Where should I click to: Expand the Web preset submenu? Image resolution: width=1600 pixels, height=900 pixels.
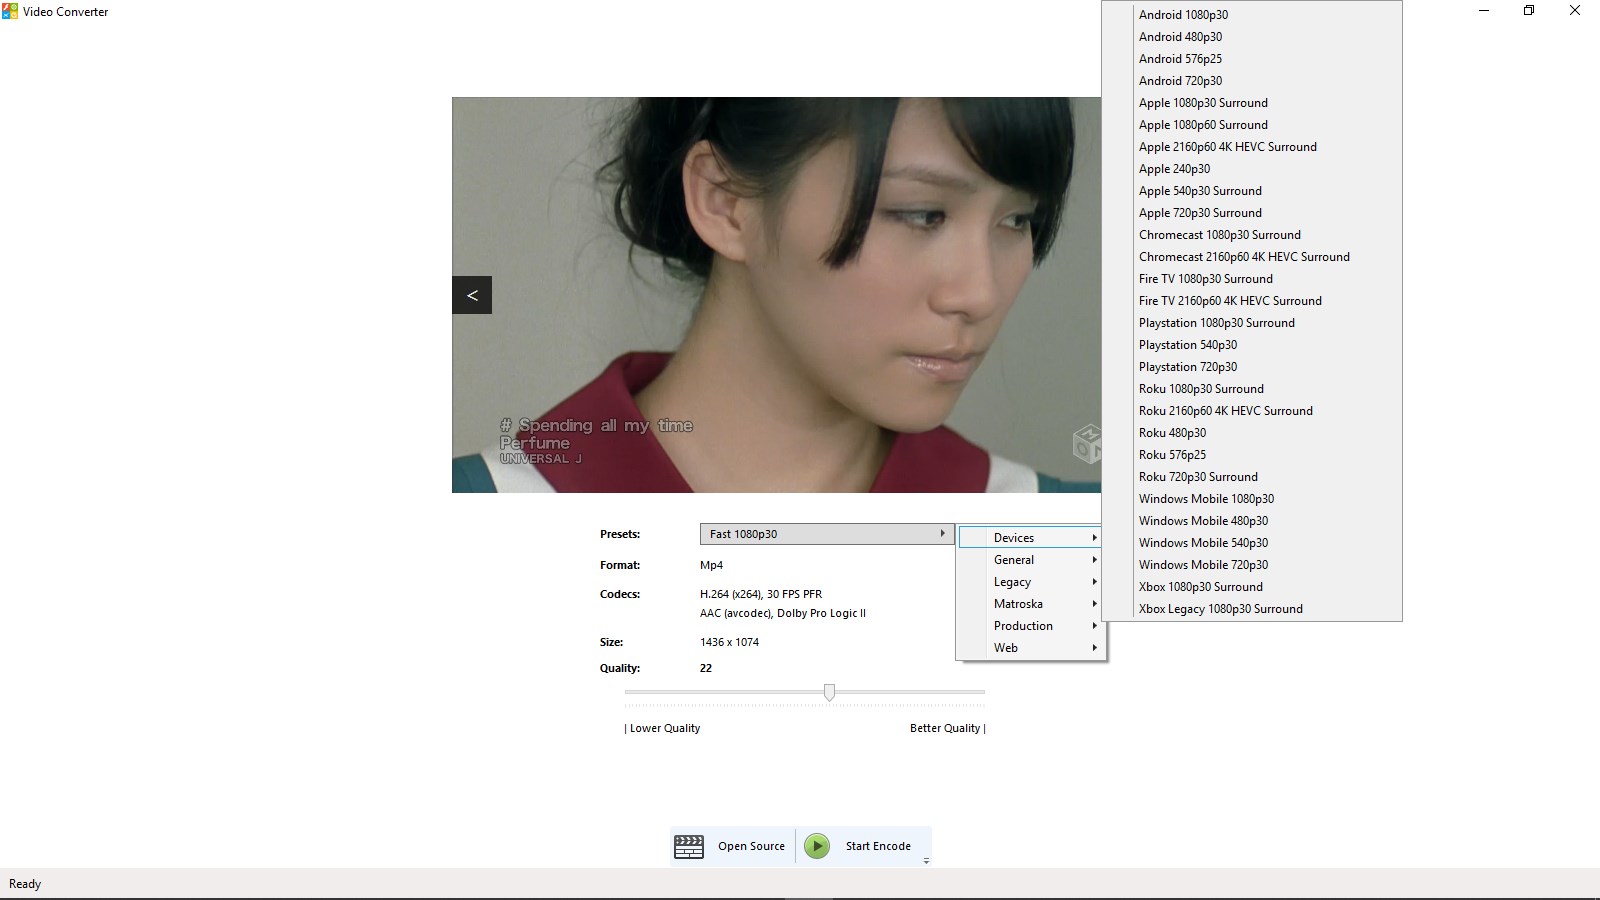click(1031, 648)
